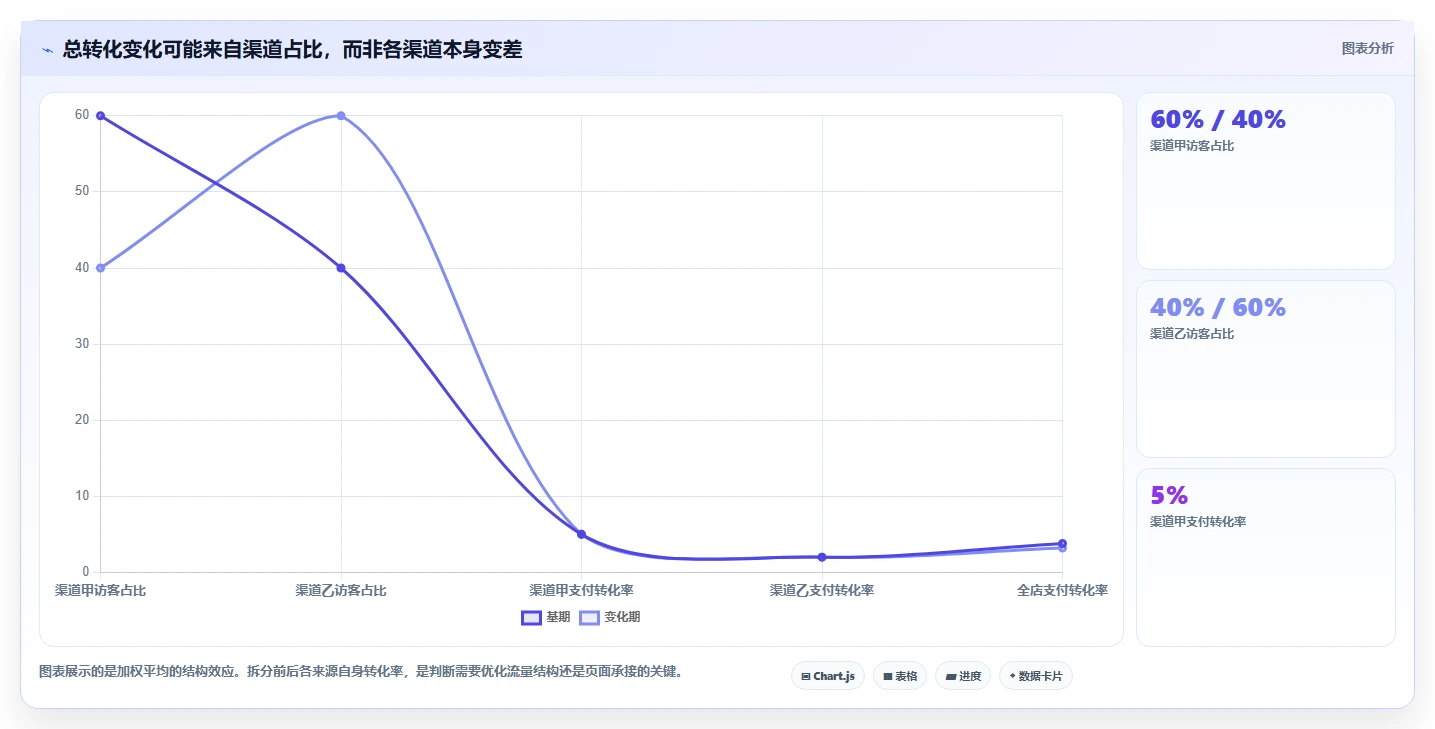Image resolution: width=1435 pixels, height=729 pixels.
Task: Click the 40% / 60% stat card
Action: point(1265,369)
